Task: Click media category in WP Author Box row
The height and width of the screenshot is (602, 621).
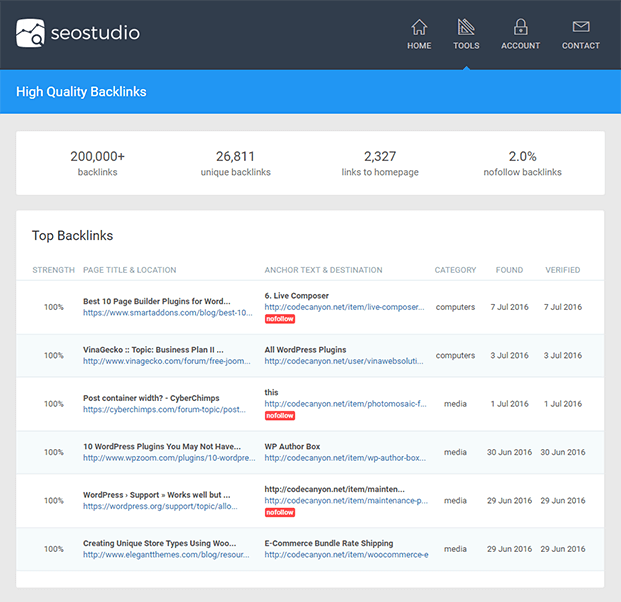Action: point(455,452)
